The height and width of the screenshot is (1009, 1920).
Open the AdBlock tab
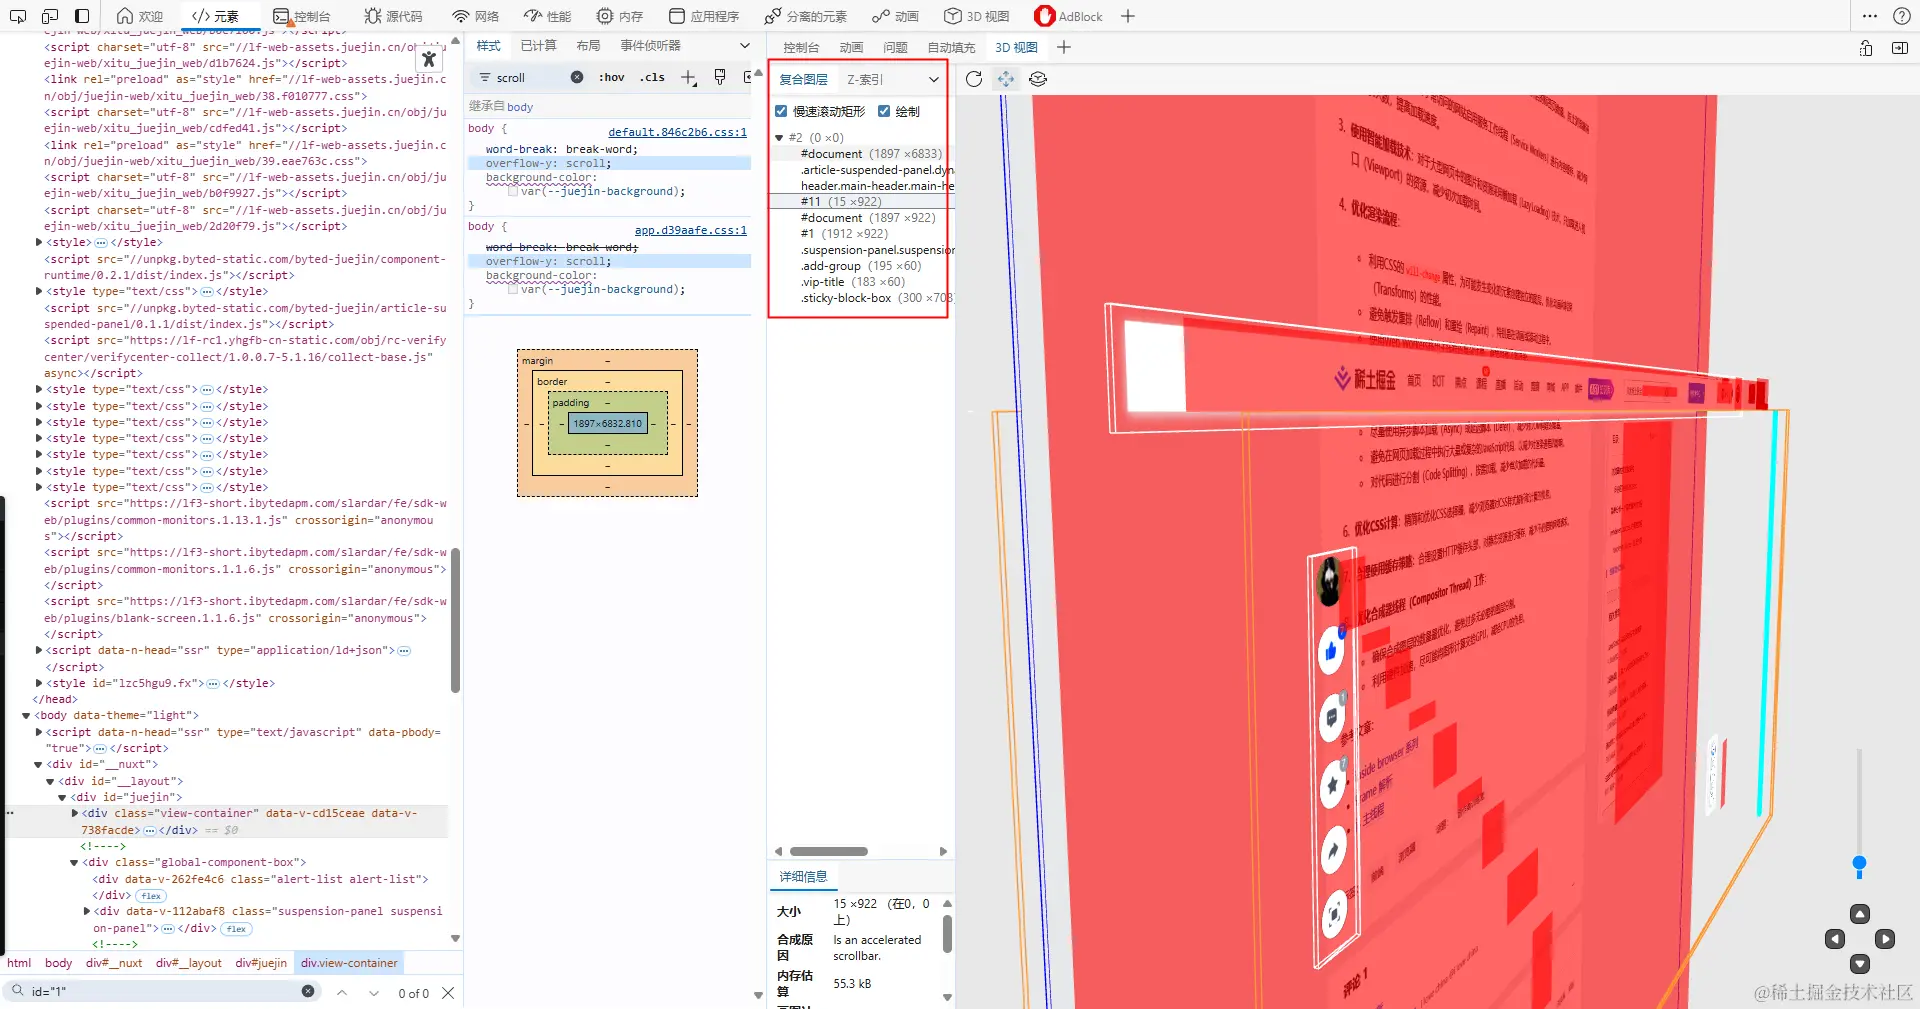coord(1069,16)
